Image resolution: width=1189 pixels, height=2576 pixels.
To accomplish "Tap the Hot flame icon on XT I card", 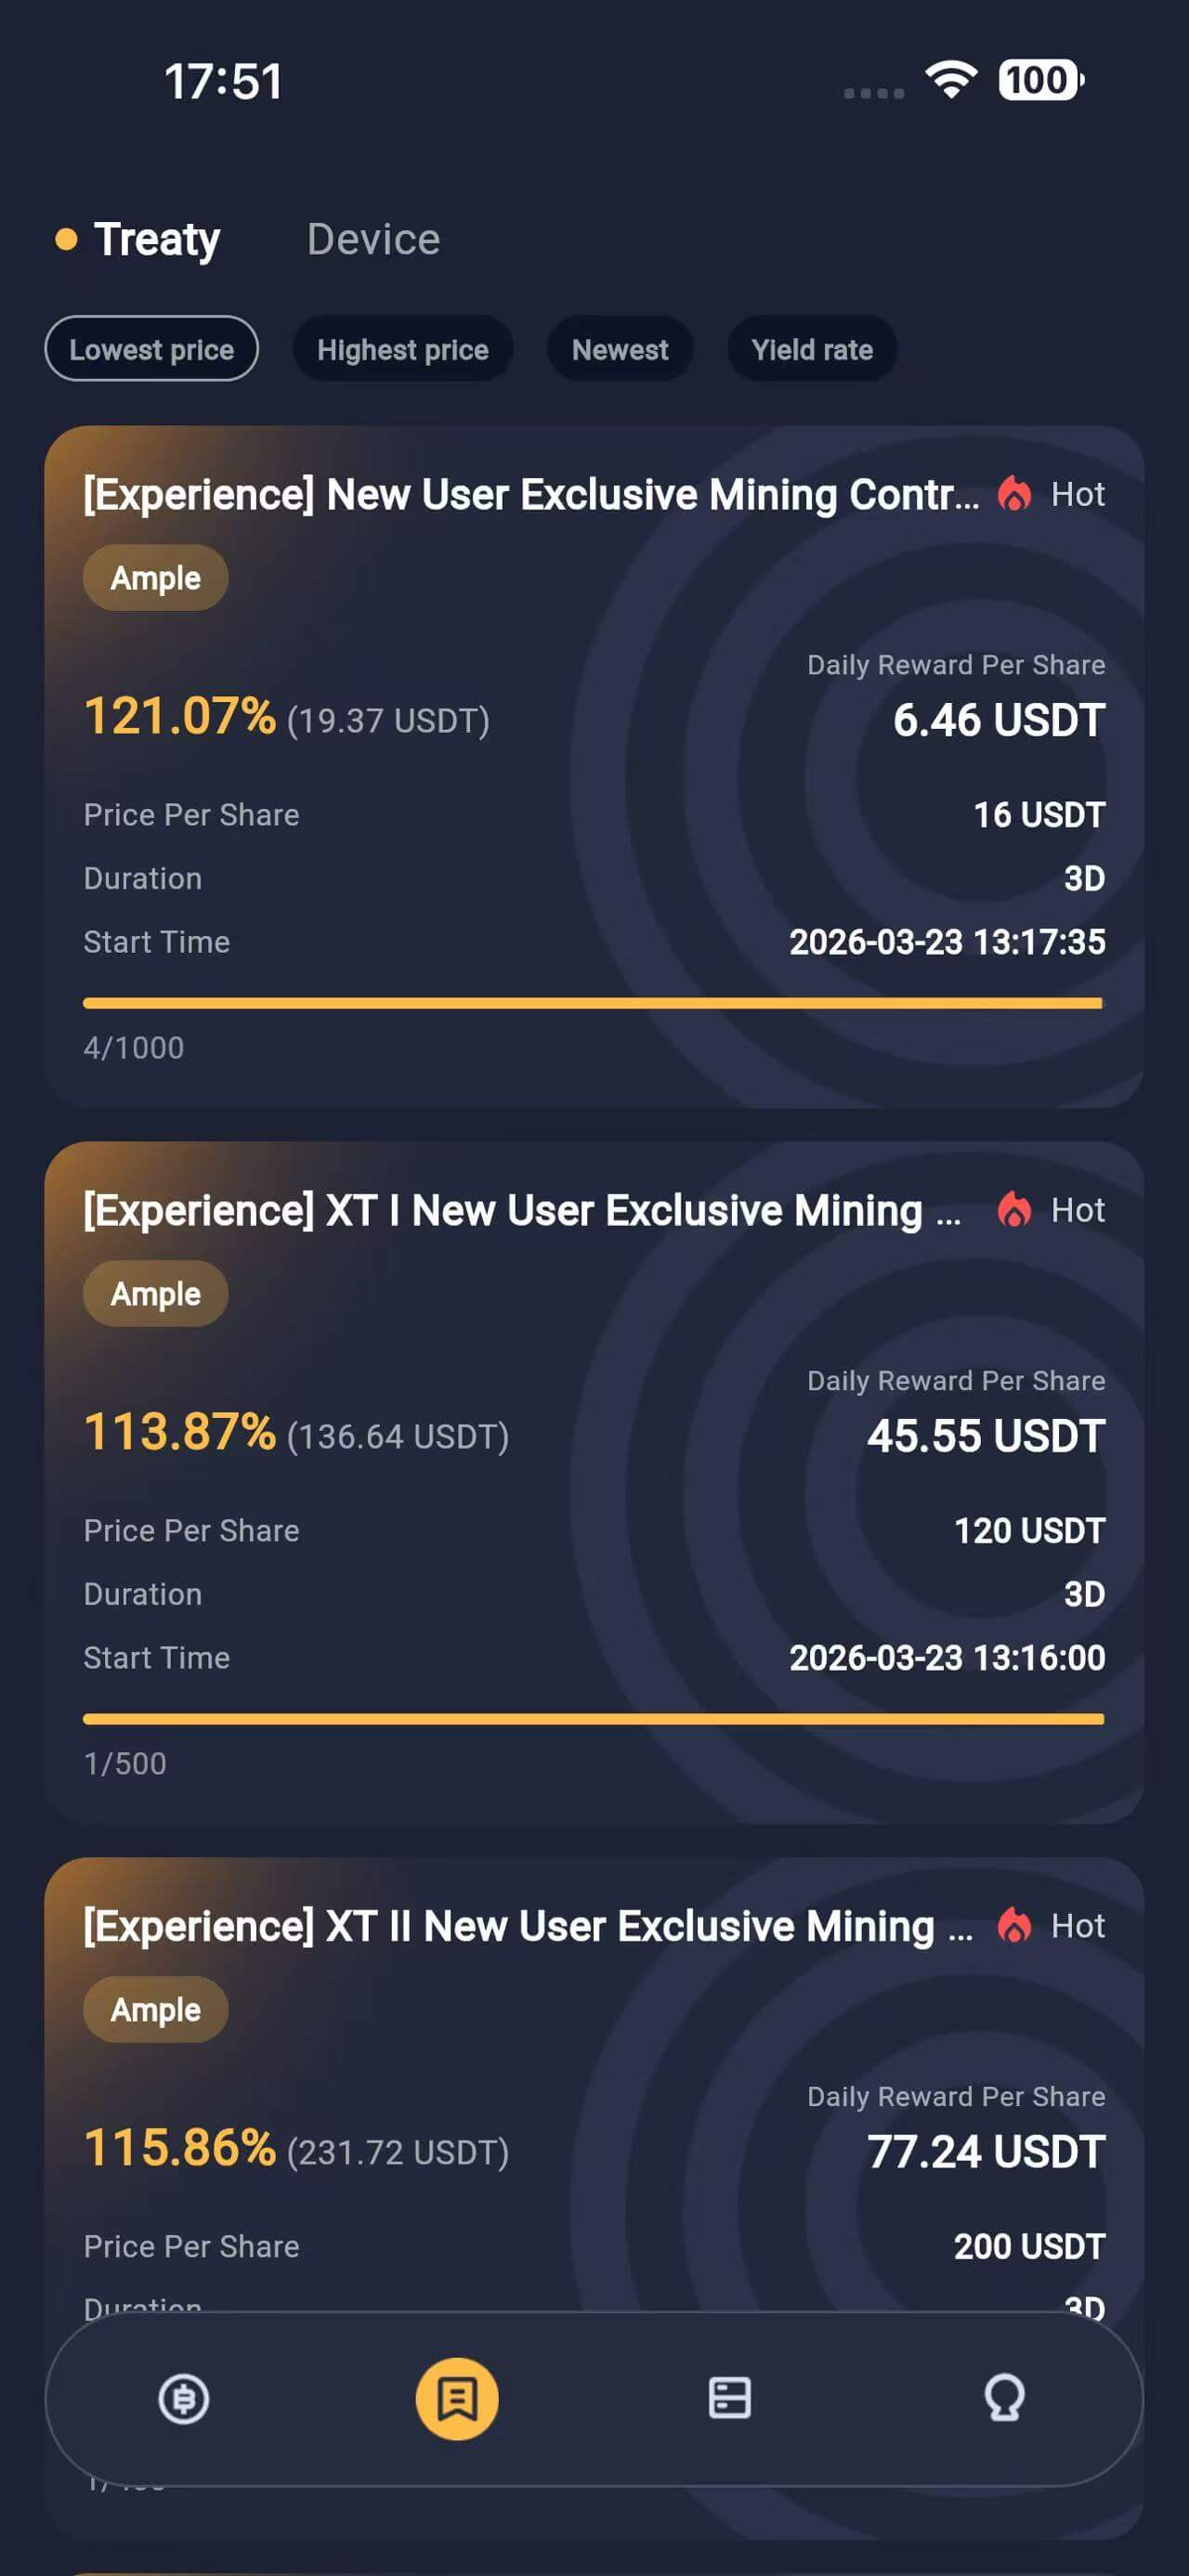I will [1014, 1210].
